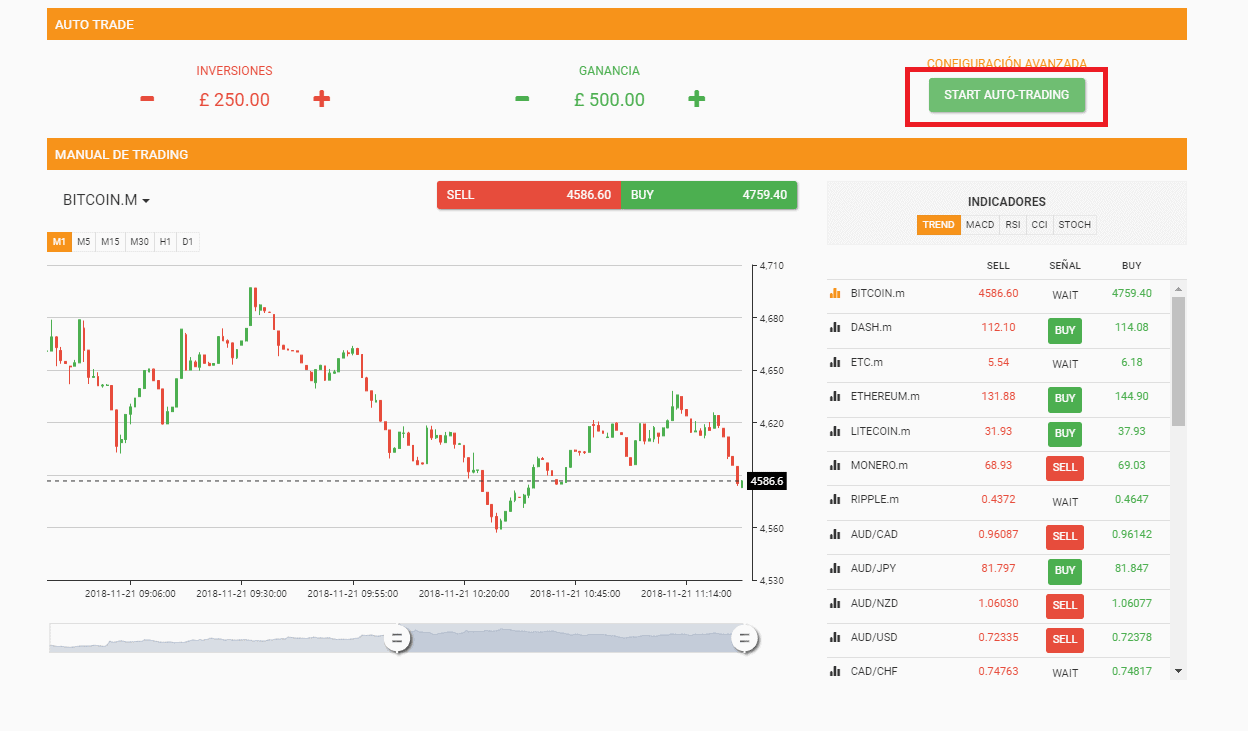The image size is (1248, 731).
Task: Click the chart icon beside CAD/CHF
Action: click(x=834, y=672)
